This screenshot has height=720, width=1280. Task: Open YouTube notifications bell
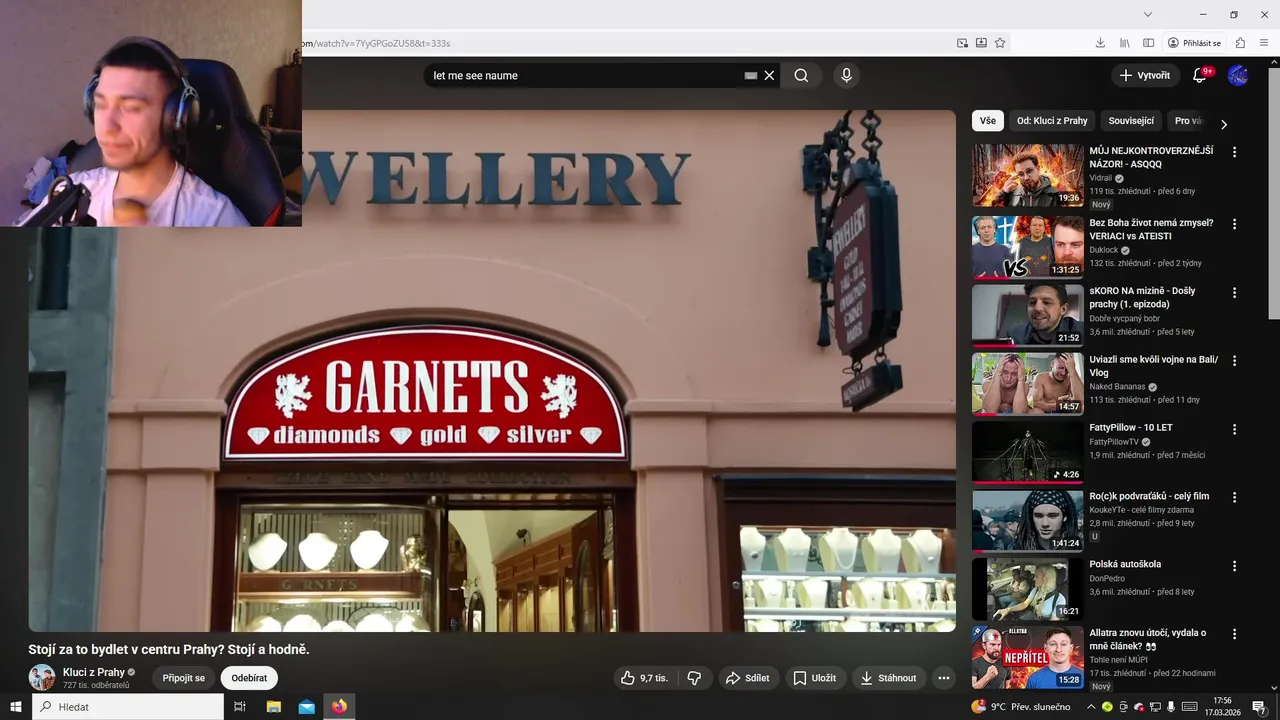click(x=1200, y=75)
